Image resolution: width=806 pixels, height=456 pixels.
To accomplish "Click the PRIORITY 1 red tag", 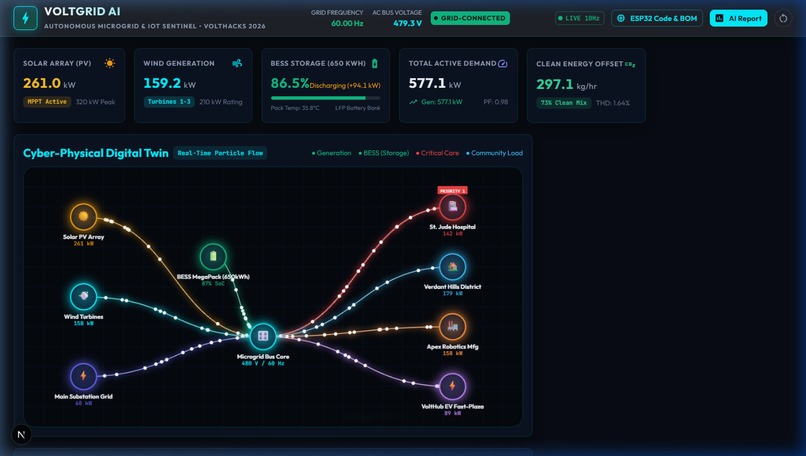I will pos(452,190).
